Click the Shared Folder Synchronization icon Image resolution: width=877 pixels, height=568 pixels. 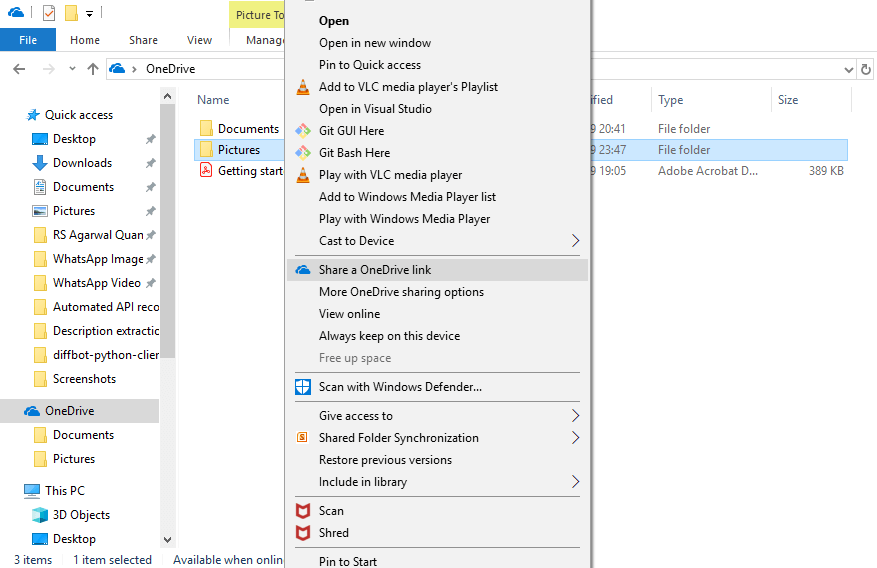tap(302, 438)
